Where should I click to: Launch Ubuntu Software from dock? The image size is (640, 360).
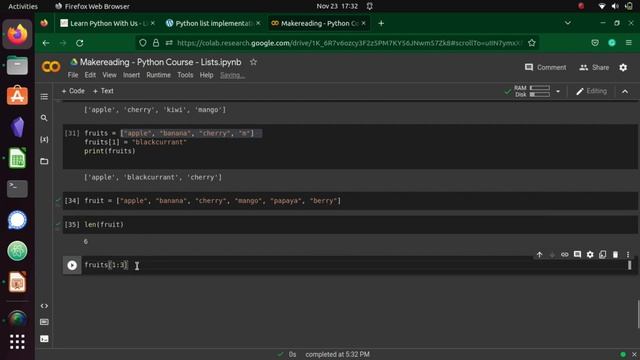pyautogui.click(x=17, y=96)
